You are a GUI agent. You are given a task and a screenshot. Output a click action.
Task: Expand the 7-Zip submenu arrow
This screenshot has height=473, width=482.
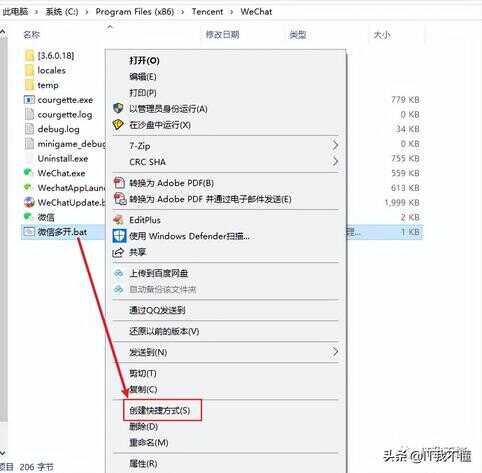click(x=335, y=145)
